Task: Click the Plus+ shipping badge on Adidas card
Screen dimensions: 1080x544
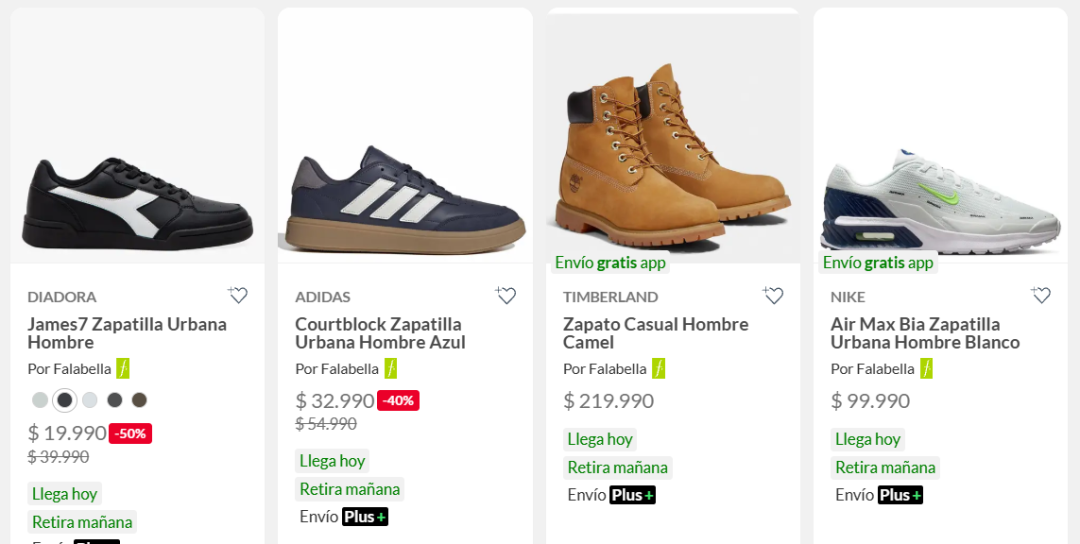Action: 365,516
